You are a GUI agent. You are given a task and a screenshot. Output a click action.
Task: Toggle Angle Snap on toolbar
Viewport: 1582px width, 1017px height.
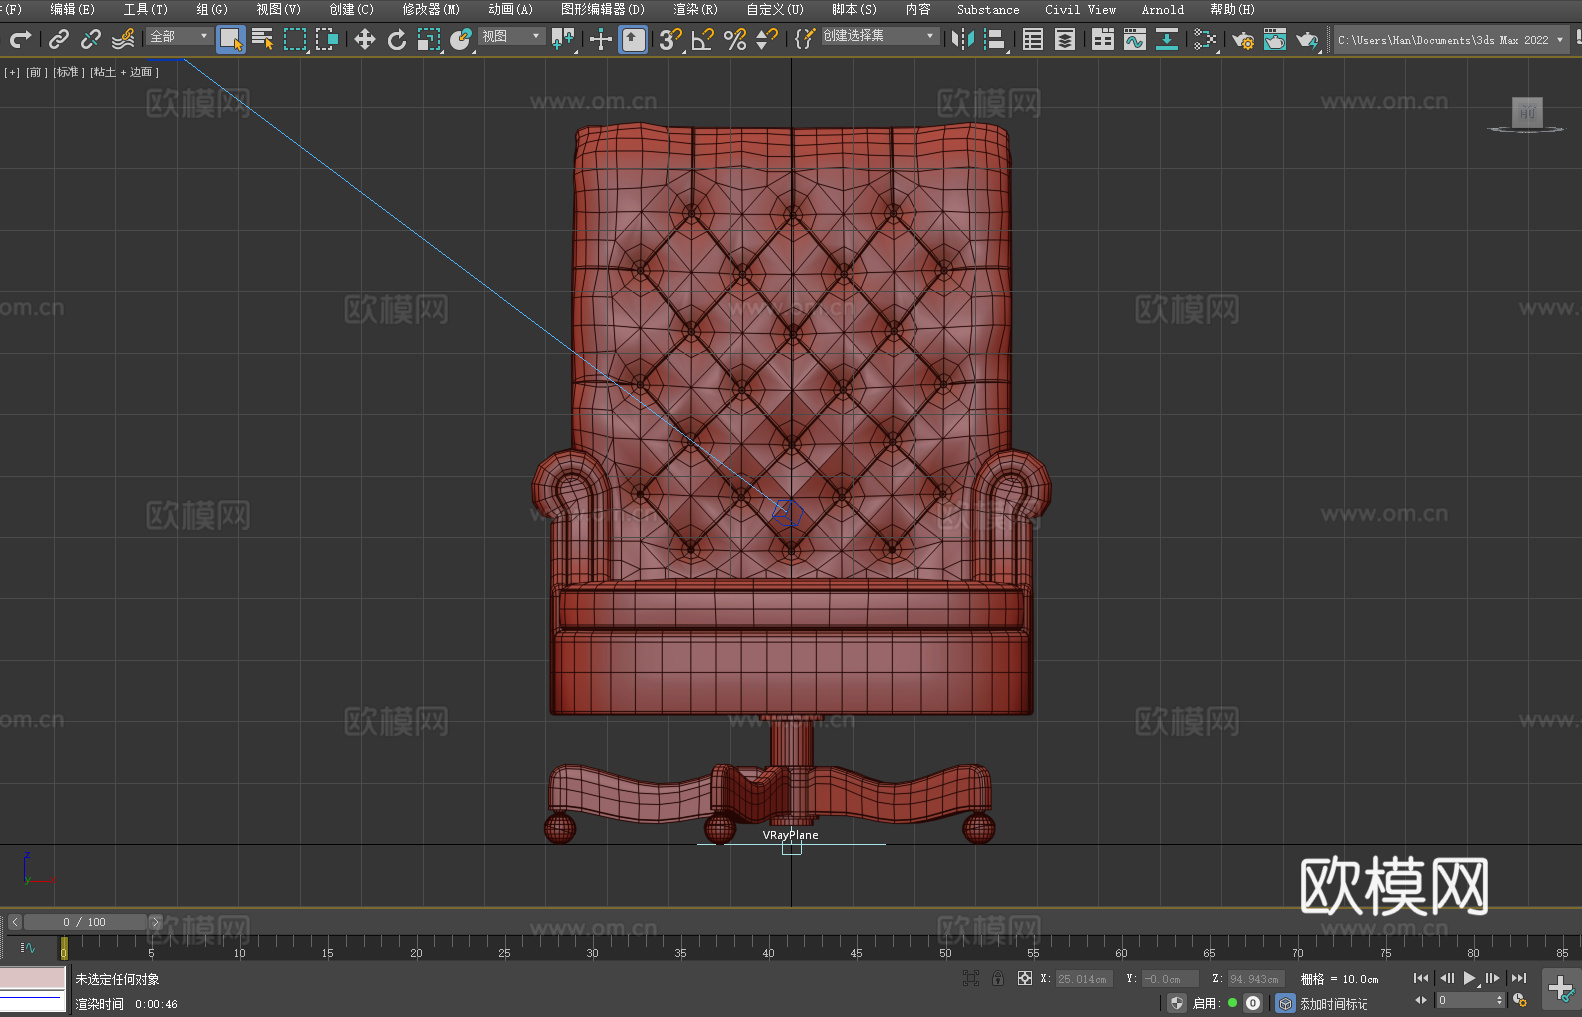[703, 39]
